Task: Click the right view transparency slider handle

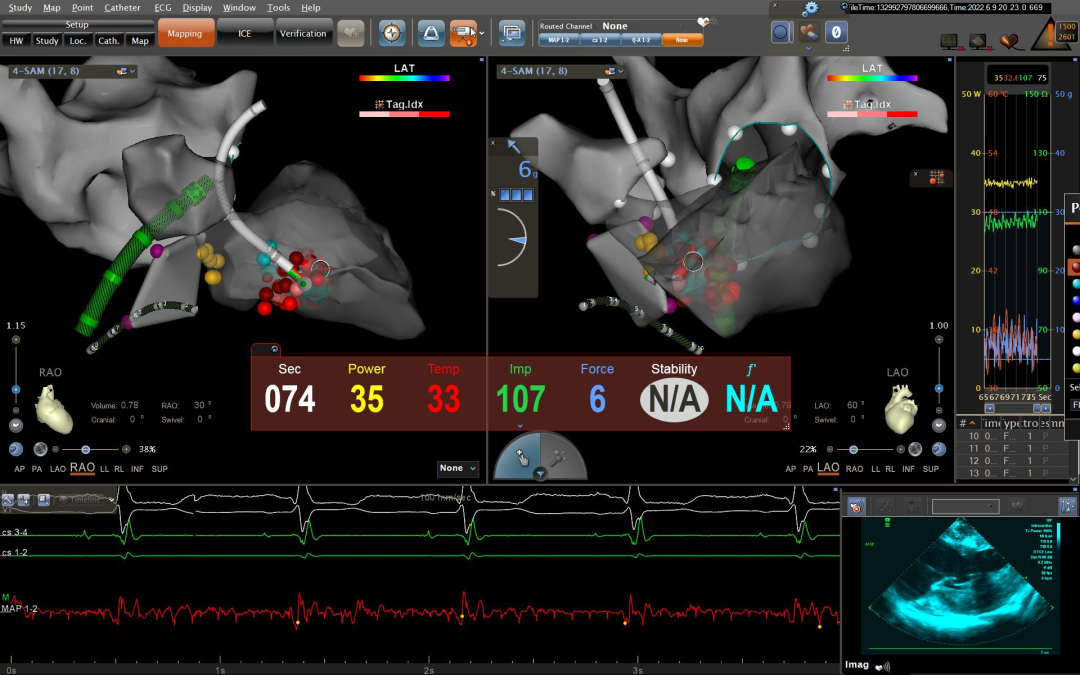Action: coord(853,450)
